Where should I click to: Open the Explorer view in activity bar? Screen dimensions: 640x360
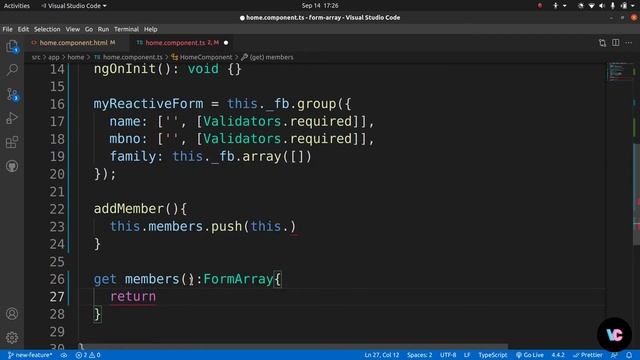tap(12, 47)
